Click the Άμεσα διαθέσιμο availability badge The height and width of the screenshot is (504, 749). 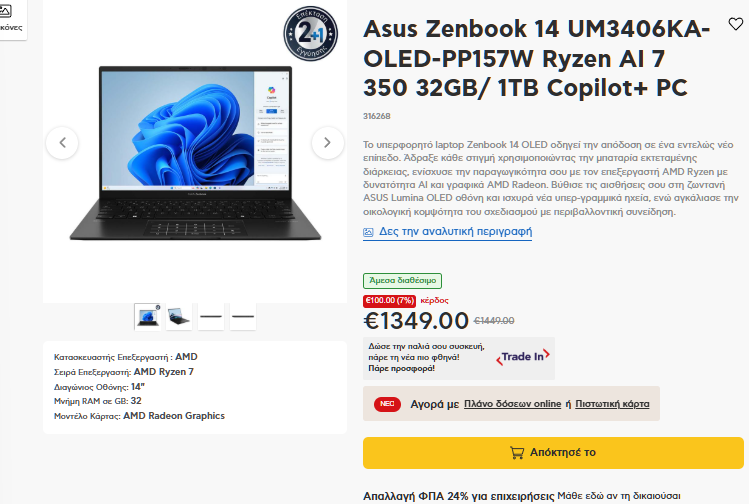[x=402, y=280]
